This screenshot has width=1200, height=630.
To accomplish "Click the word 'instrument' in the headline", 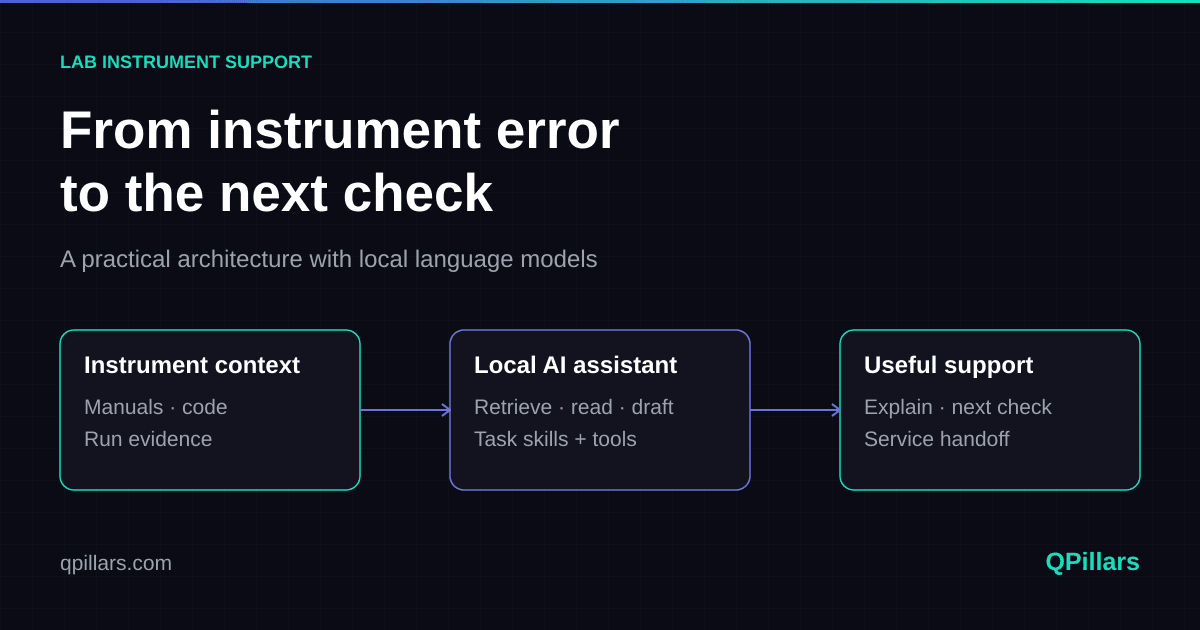I will point(344,130).
